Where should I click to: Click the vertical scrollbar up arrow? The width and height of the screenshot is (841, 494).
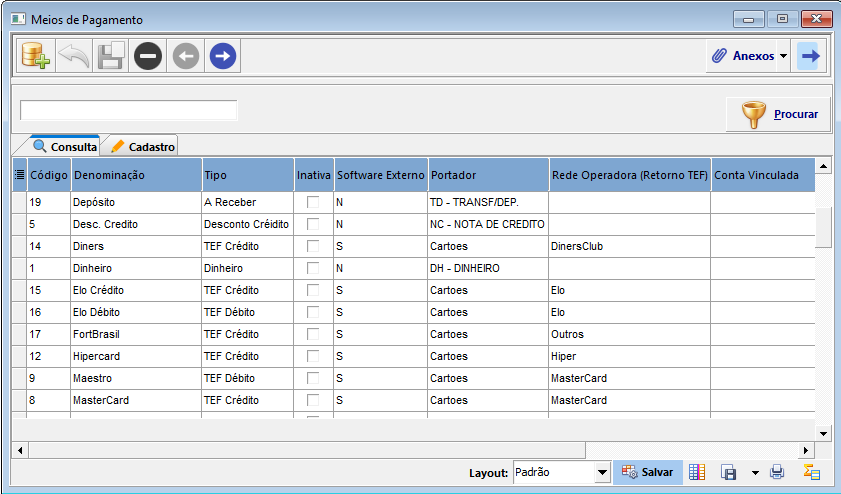[823, 166]
